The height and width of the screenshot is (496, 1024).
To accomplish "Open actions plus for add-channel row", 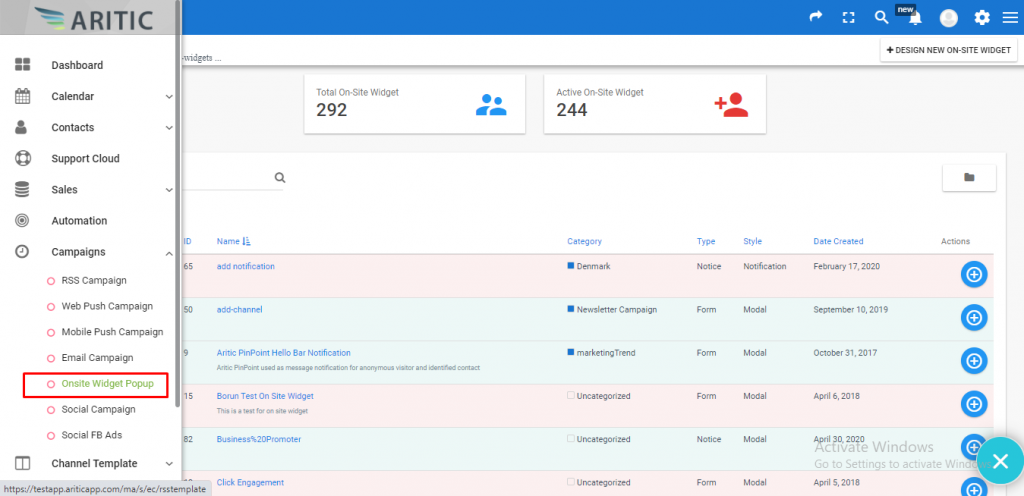I will (974, 317).
